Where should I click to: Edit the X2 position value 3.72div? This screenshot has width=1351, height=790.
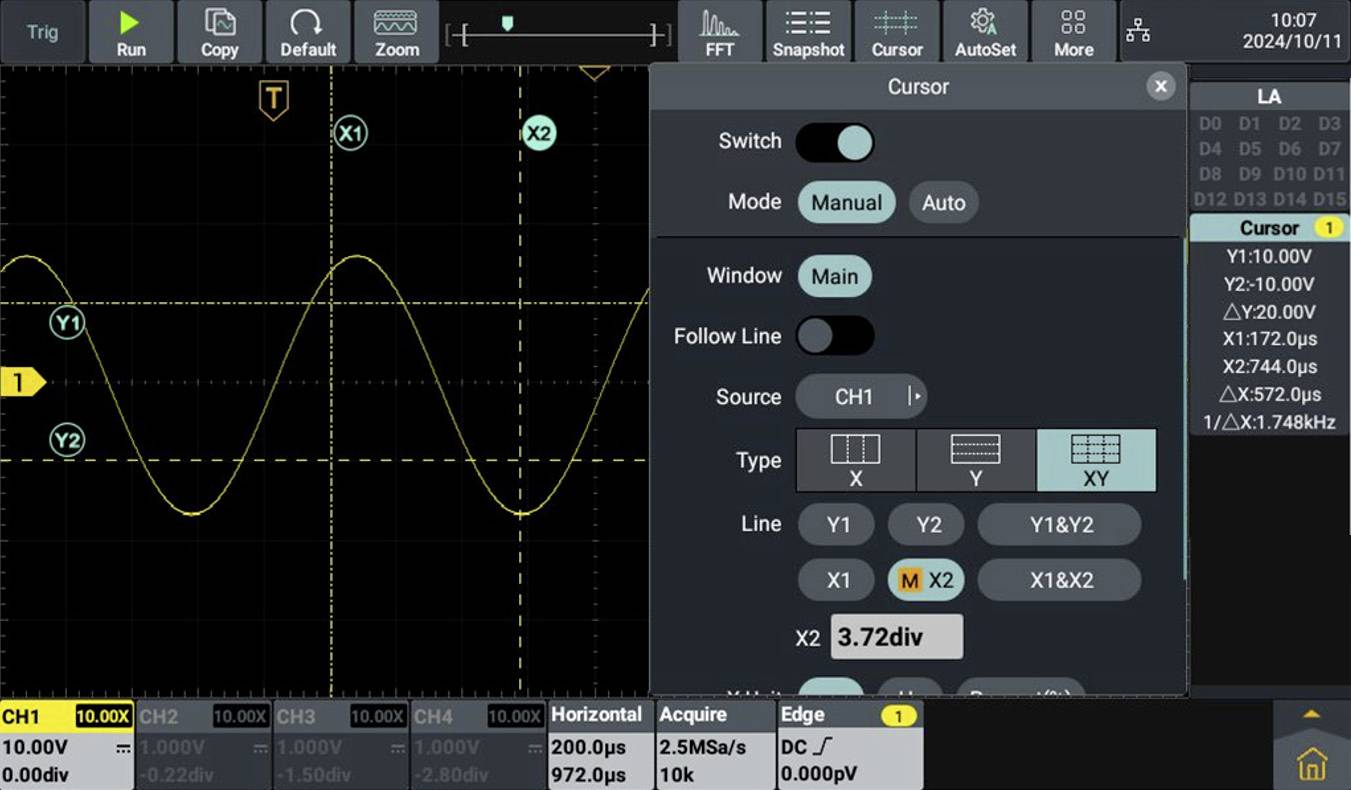tap(896, 636)
